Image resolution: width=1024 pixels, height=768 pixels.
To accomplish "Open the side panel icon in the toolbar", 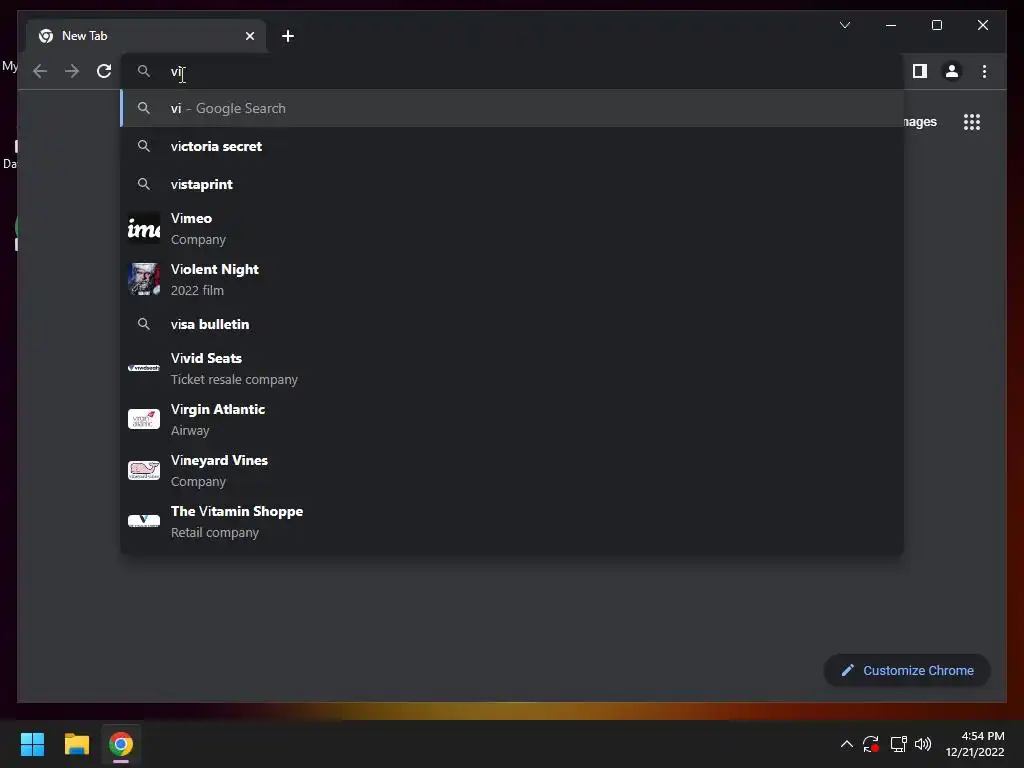I will (x=920, y=71).
